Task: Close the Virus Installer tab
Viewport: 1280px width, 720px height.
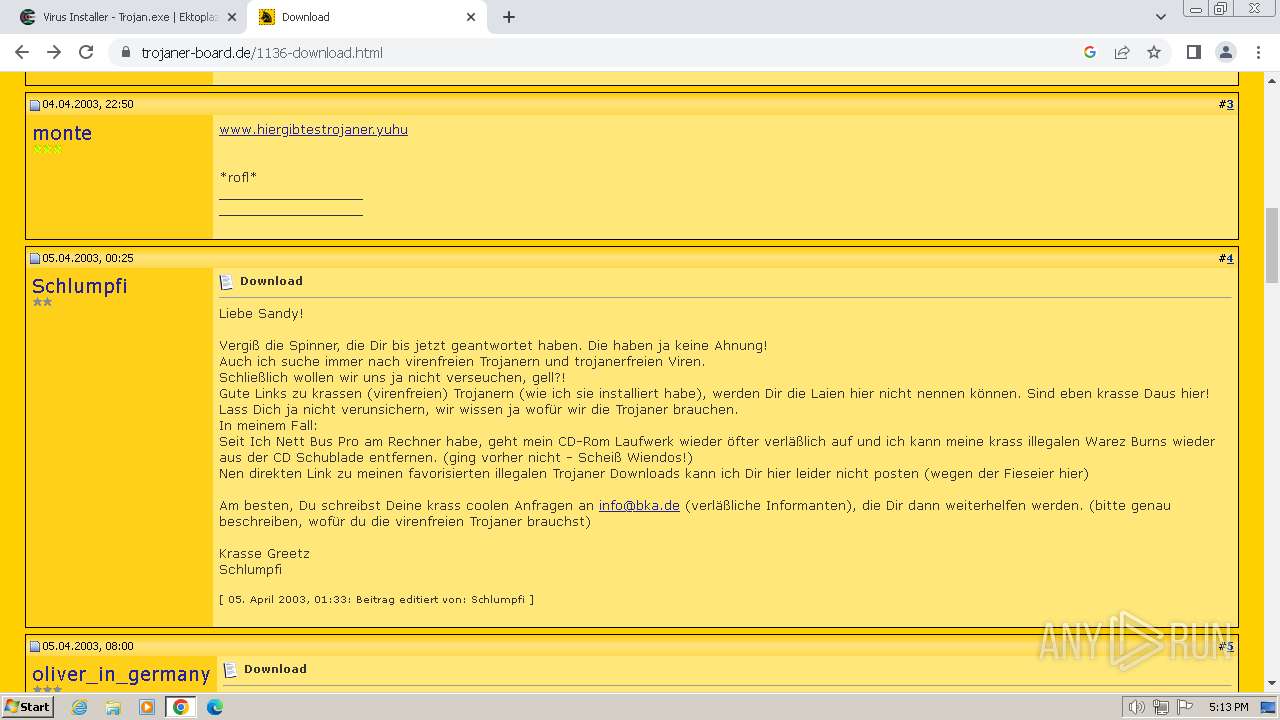Action: pyautogui.click(x=231, y=17)
